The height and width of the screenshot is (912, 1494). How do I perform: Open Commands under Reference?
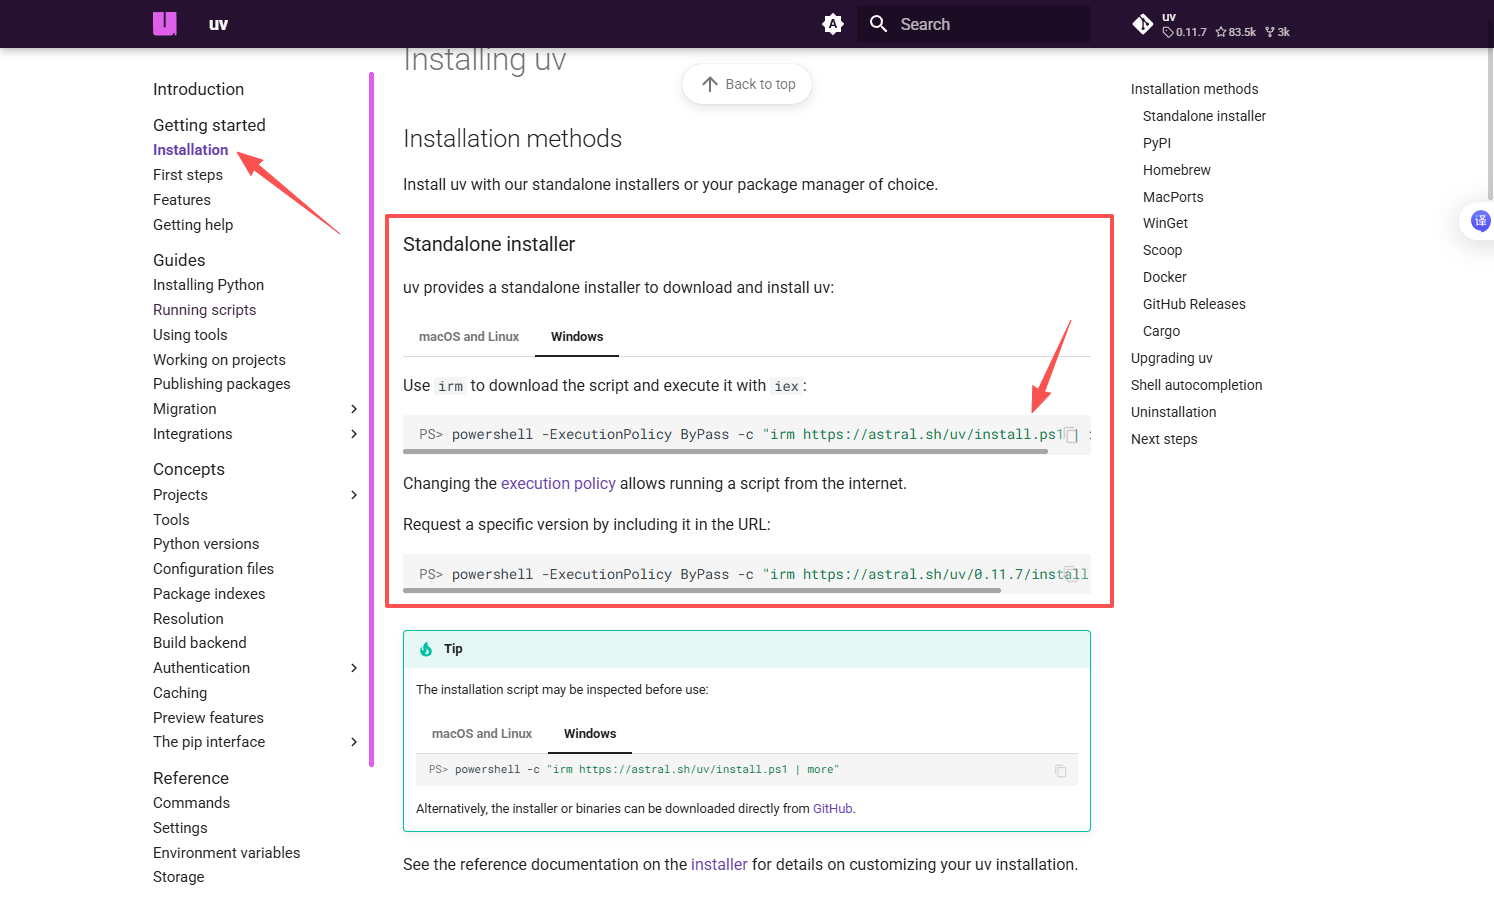tap(191, 803)
